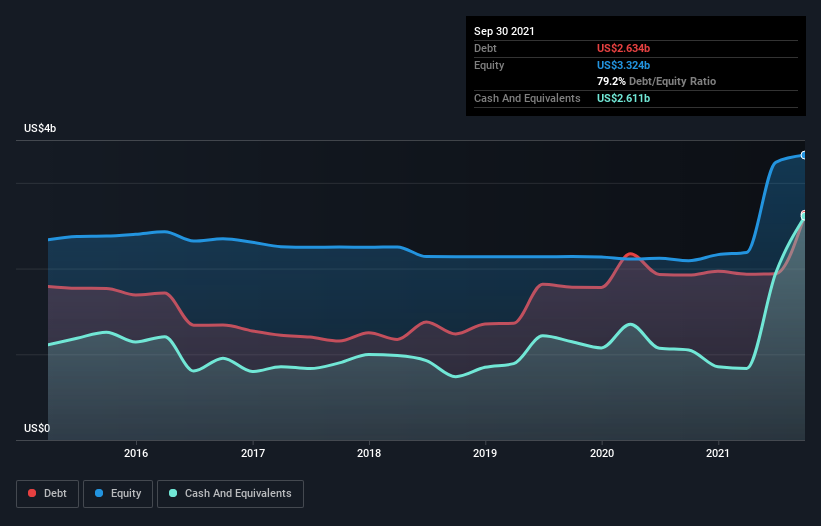Viewport: 821px width, 526px height.
Task: Click the US$0 y-axis label
Action: click(x=37, y=428)
